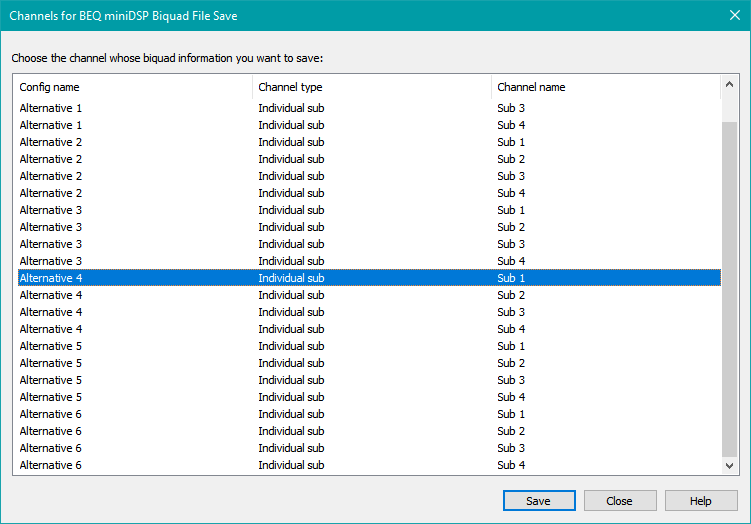Click scrollbar down arrow
Image resolution: width=751 pixels, height=524 pixels.
coord(729,466)
